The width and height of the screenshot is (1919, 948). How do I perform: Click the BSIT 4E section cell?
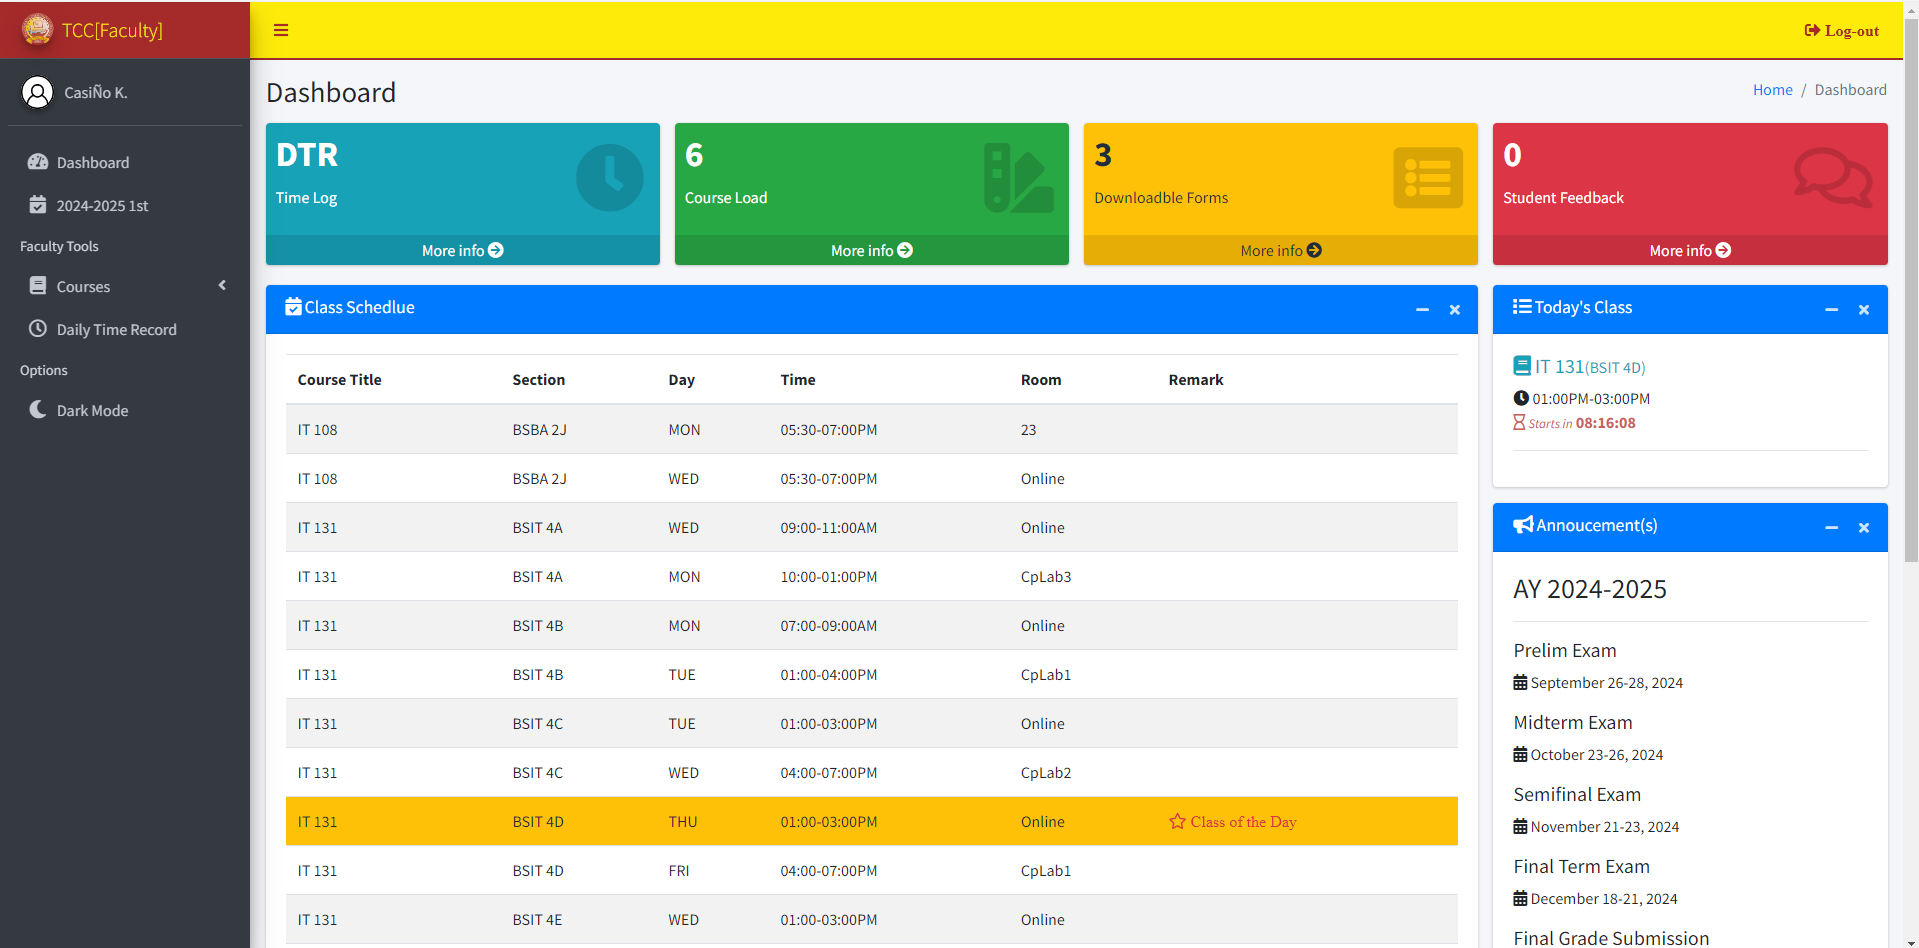tap(537, 920)
